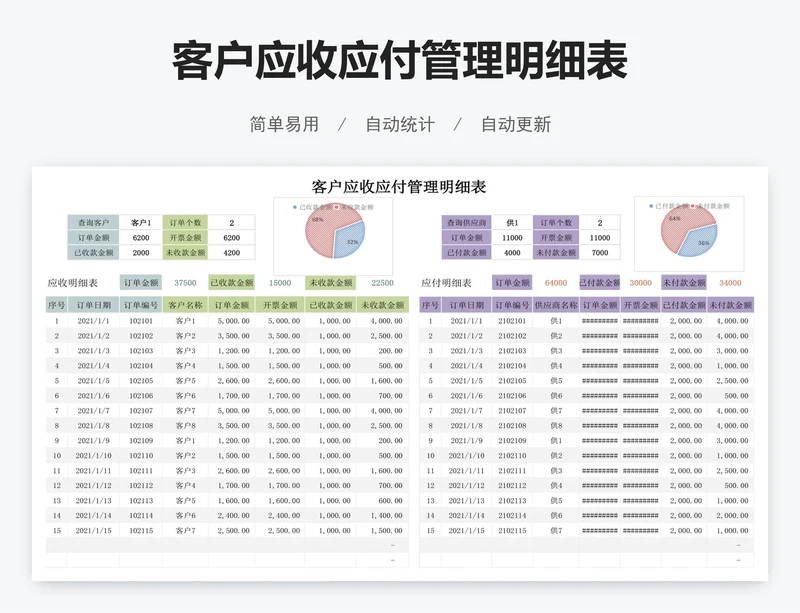
Task: Select the 未收款金额 value 4200 in query summary
Action: point(232,253)
